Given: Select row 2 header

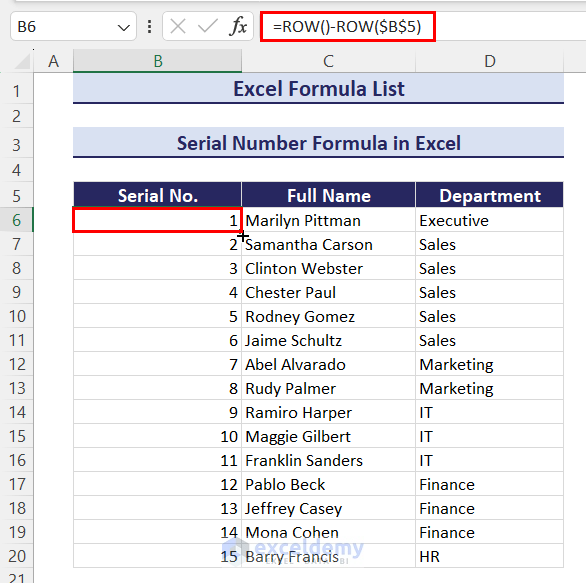Looking at the screenshot, I should [16, 116].
